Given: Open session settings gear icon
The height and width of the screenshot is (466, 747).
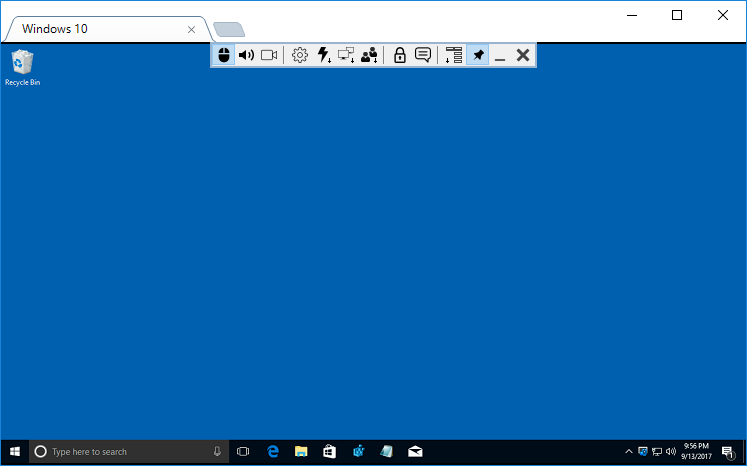Looking at the screenshot, I should 299,56.
